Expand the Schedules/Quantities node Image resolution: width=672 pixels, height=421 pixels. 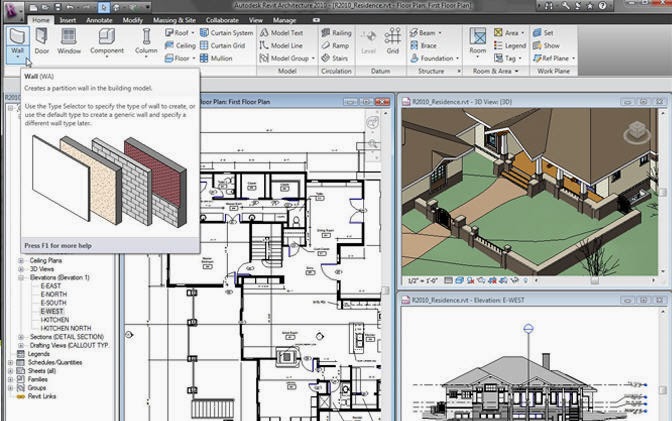[10, 363]
